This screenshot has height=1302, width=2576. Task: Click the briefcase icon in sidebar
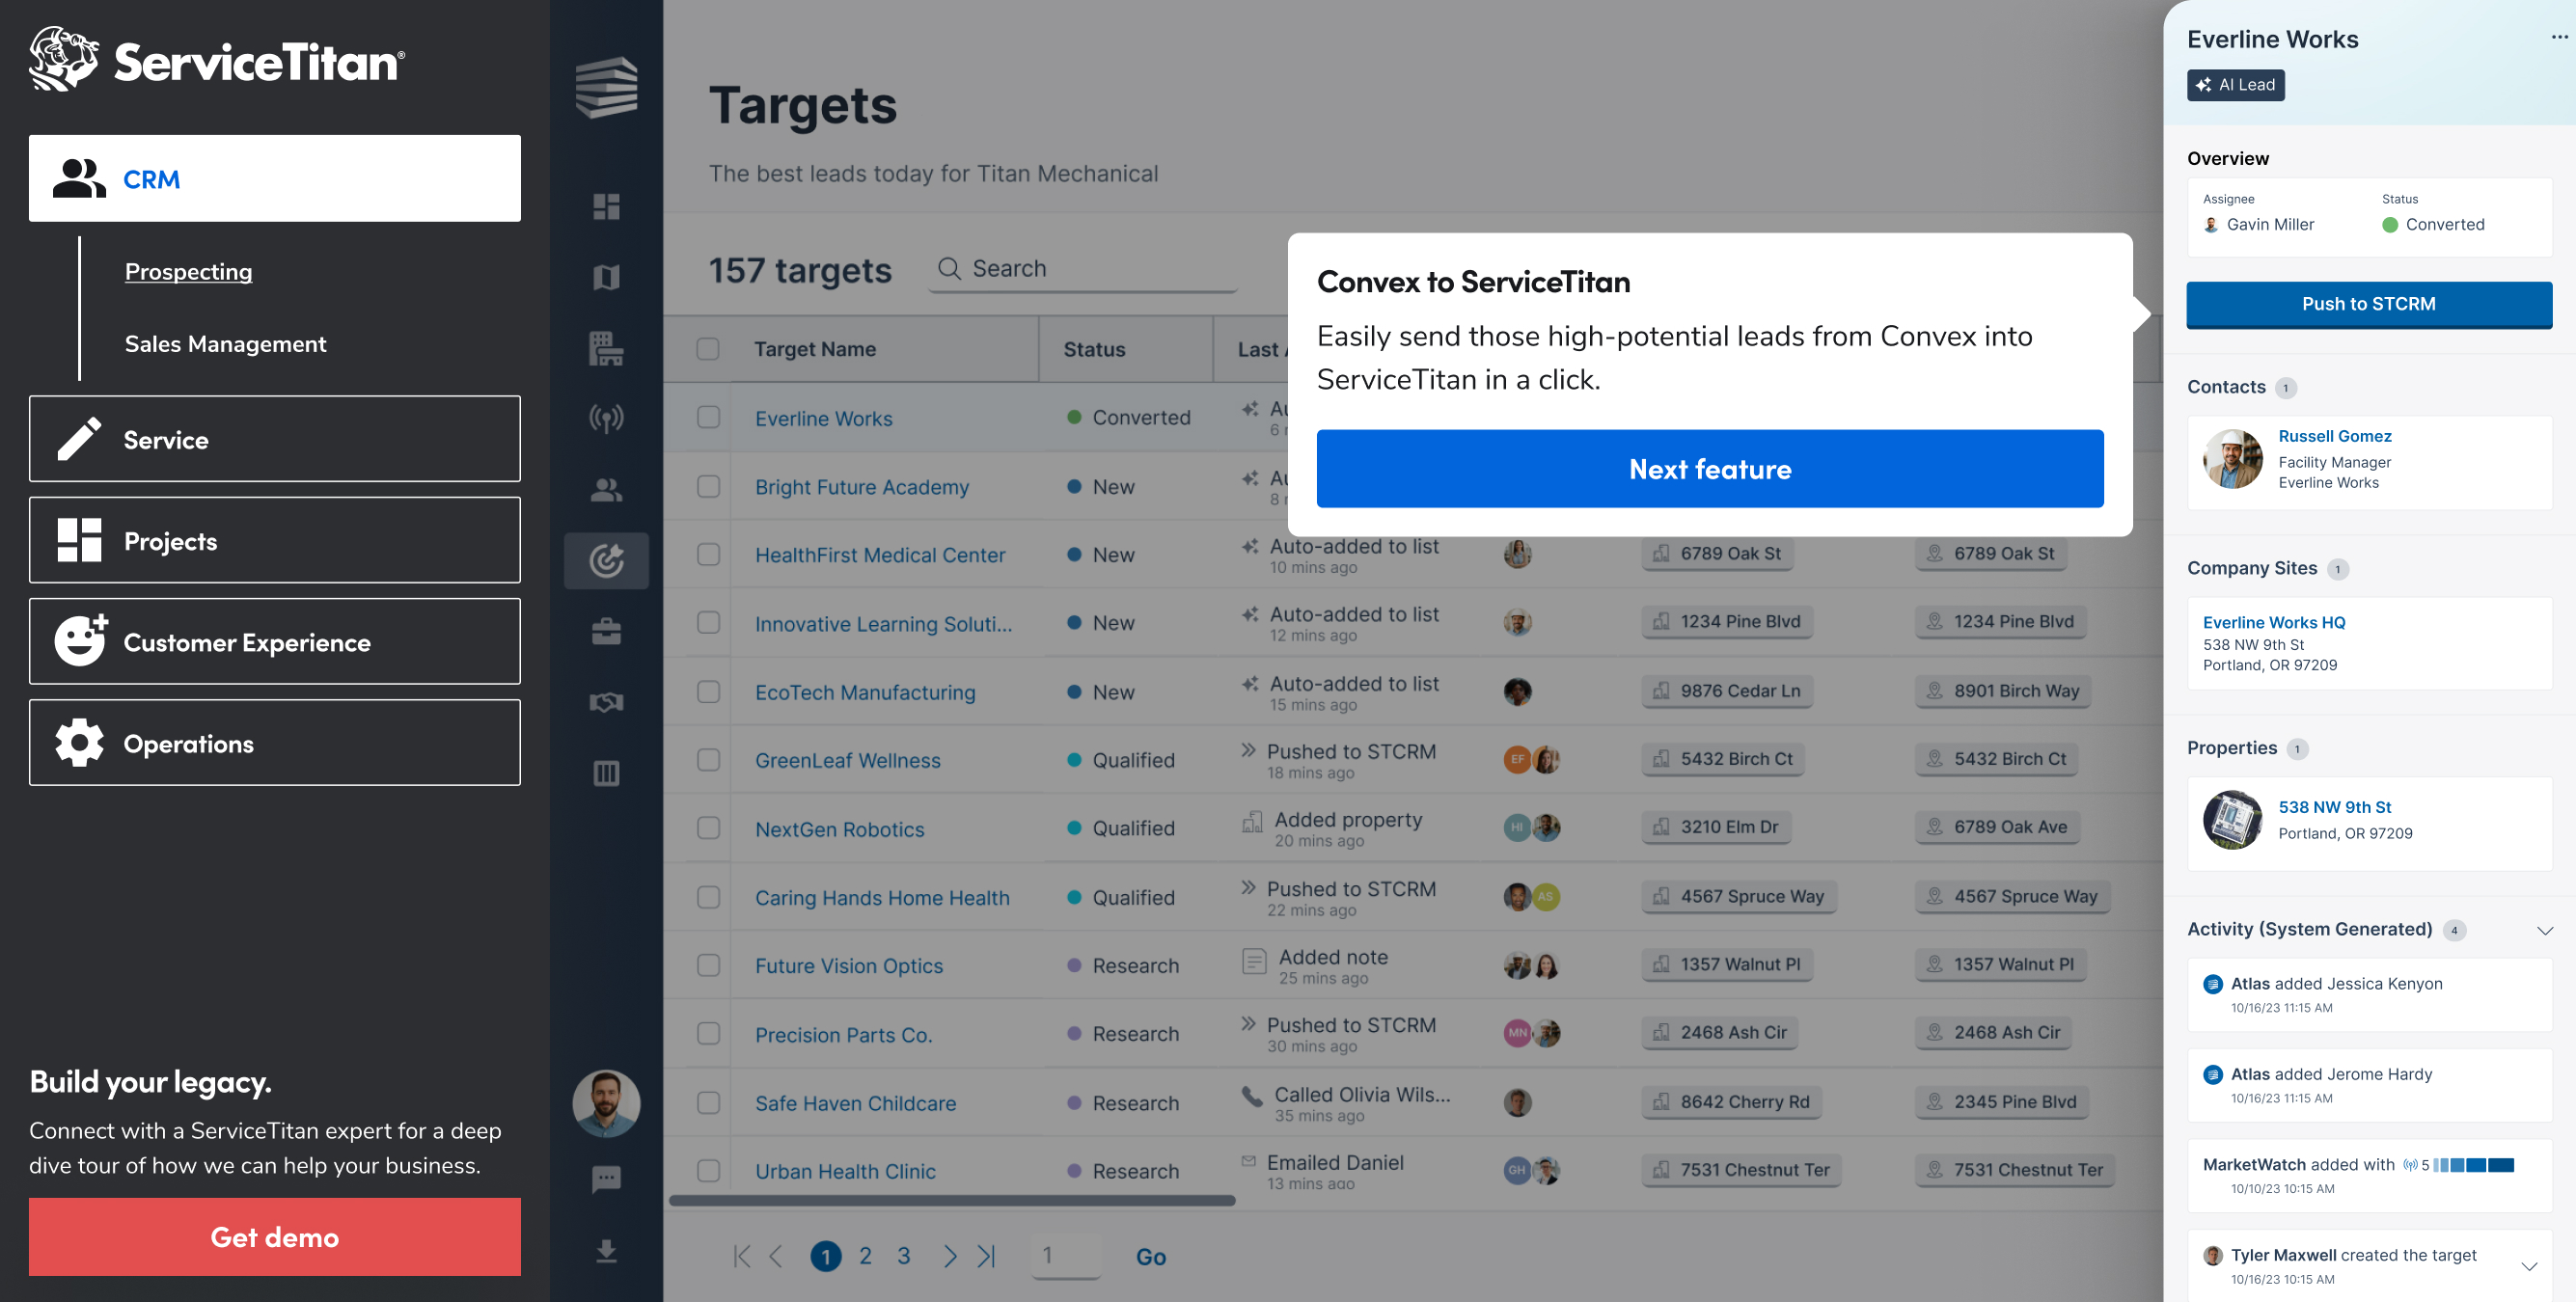[x=606, y=631]
